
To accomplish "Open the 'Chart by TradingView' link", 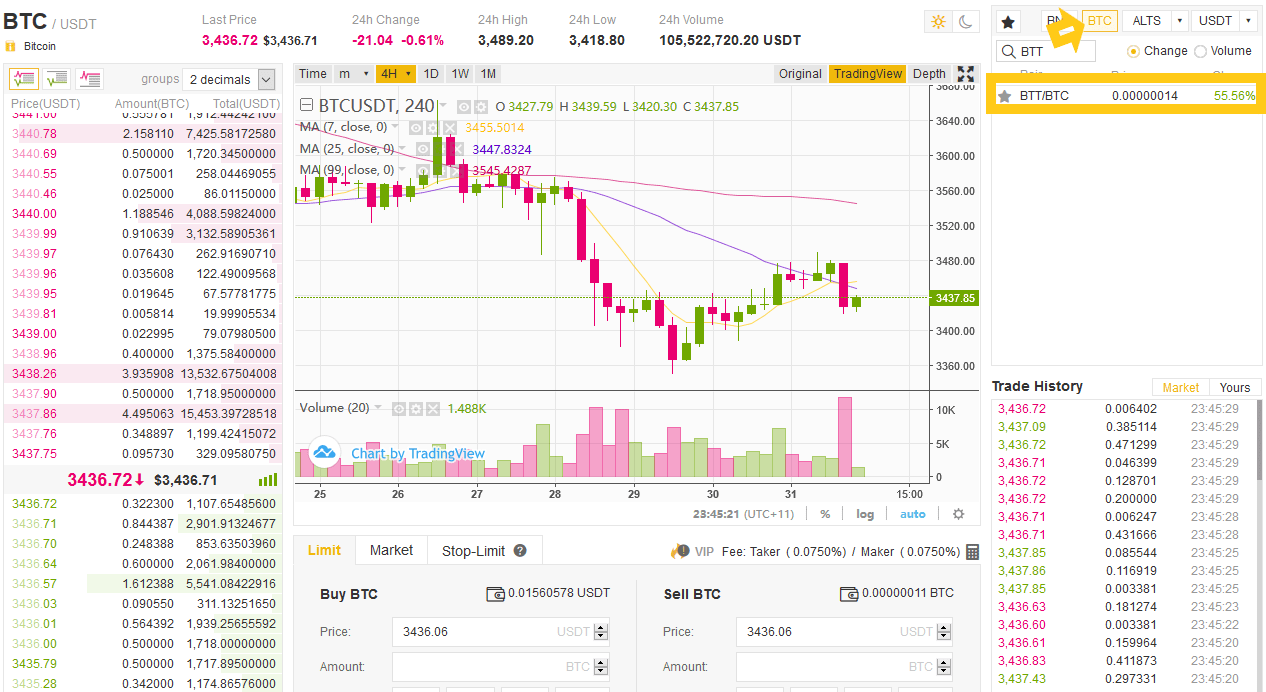I will (x=417, y=452).
